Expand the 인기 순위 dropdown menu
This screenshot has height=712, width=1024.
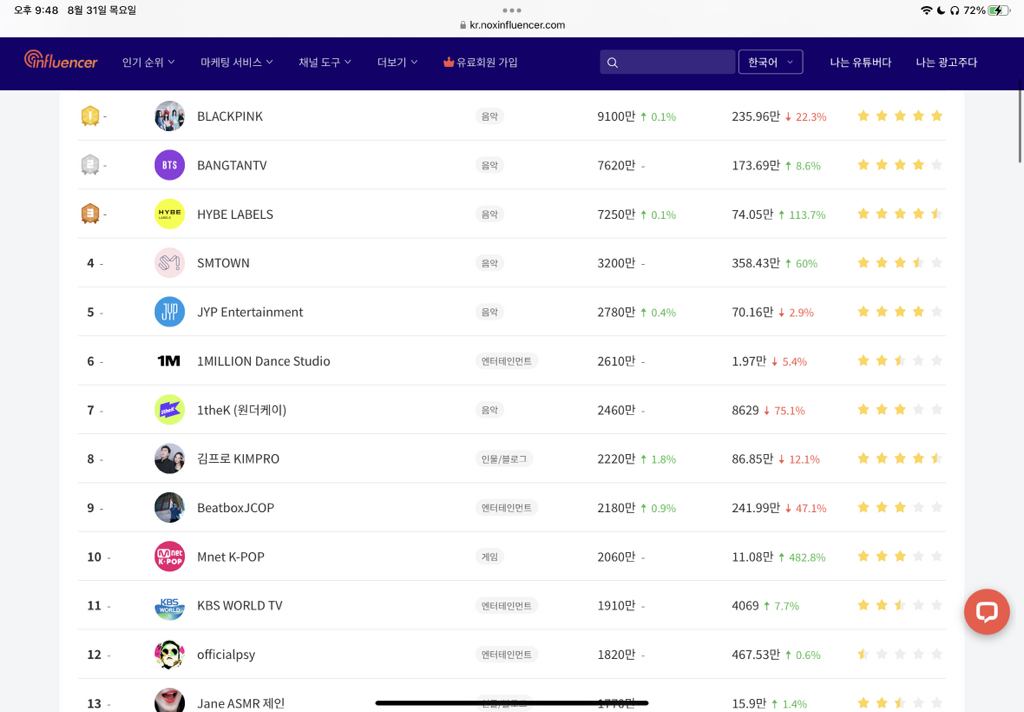148,62
